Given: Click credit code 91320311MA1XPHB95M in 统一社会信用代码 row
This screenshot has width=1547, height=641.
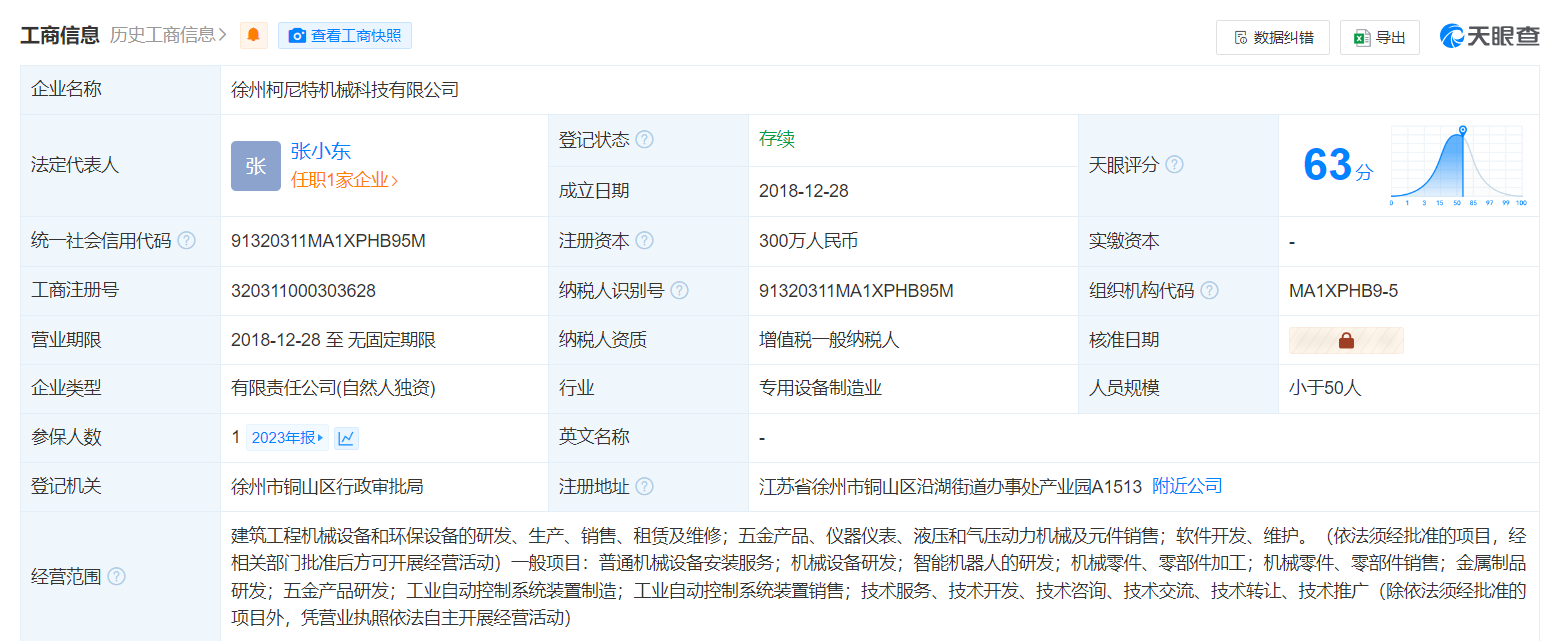Looking at the screenshot, I should pyautogui.click(x=328, y=241).
